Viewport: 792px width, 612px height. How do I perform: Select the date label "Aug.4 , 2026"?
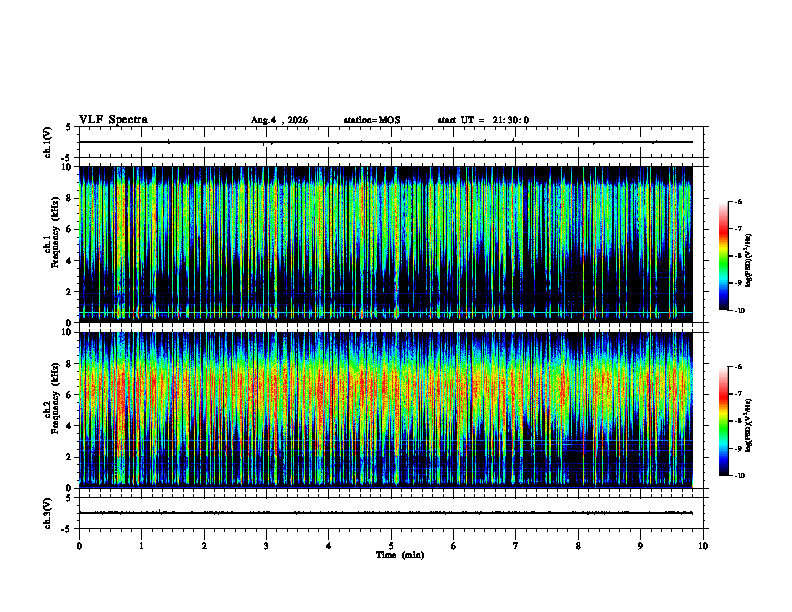[279, 120]
